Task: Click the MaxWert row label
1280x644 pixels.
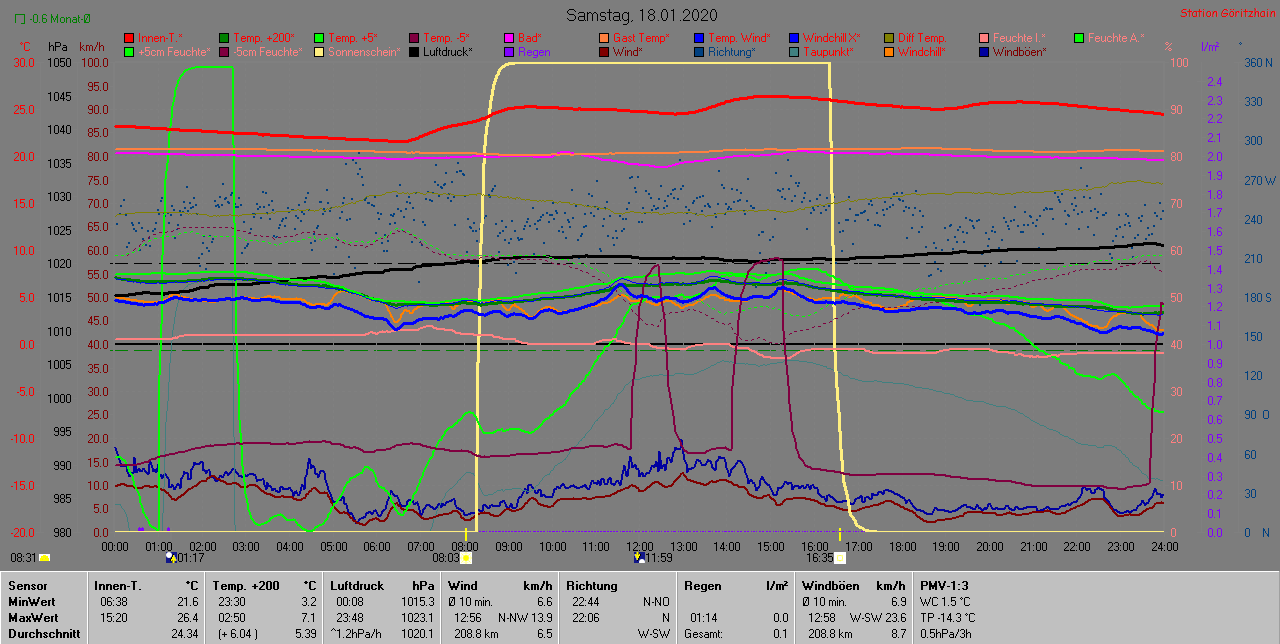Action: coord(32,617)
